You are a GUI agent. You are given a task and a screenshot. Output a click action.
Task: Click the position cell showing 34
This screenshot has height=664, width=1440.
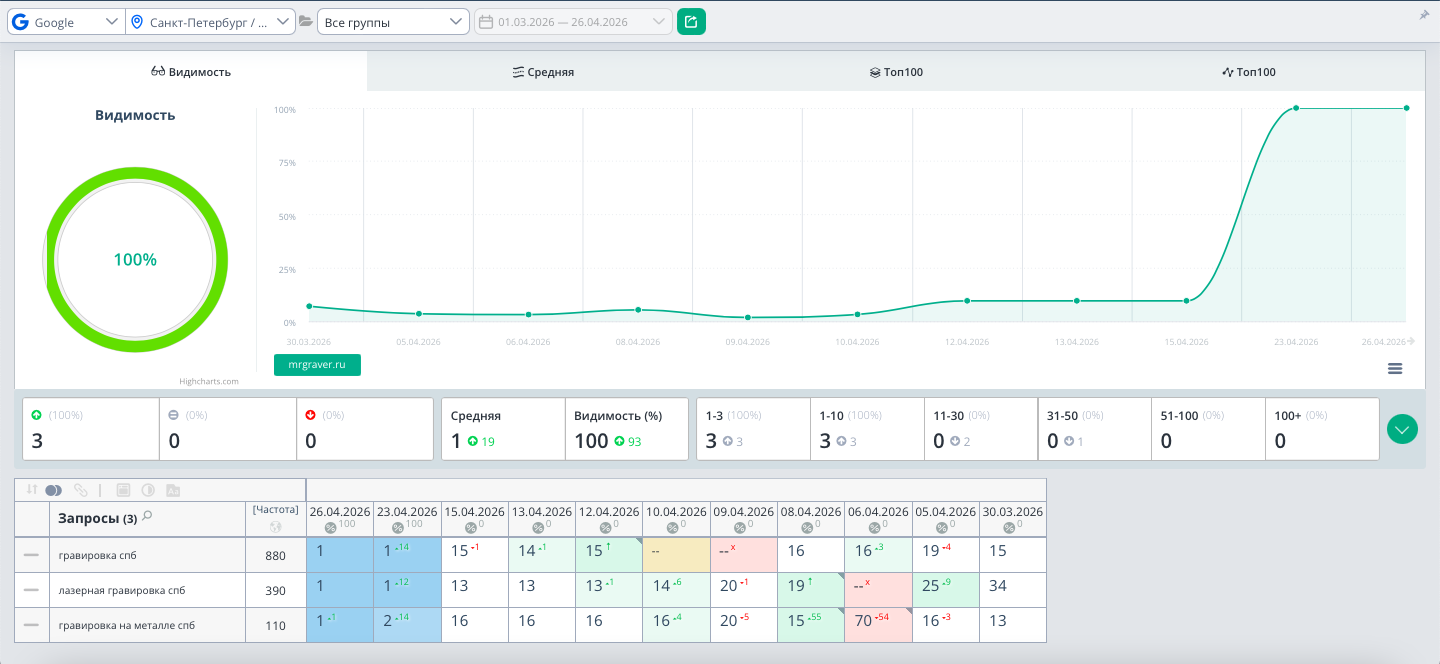point(1013,590)
